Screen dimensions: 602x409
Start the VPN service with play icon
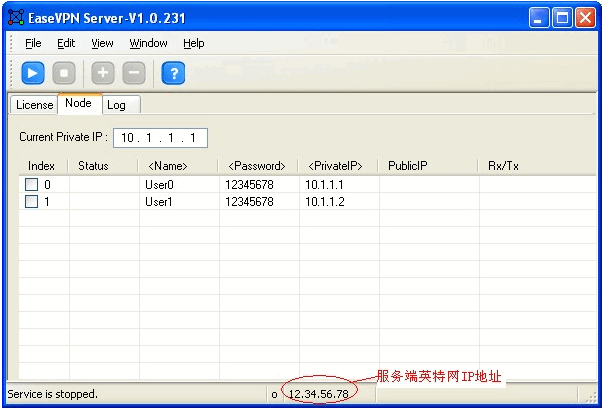(x=33, y=73)
